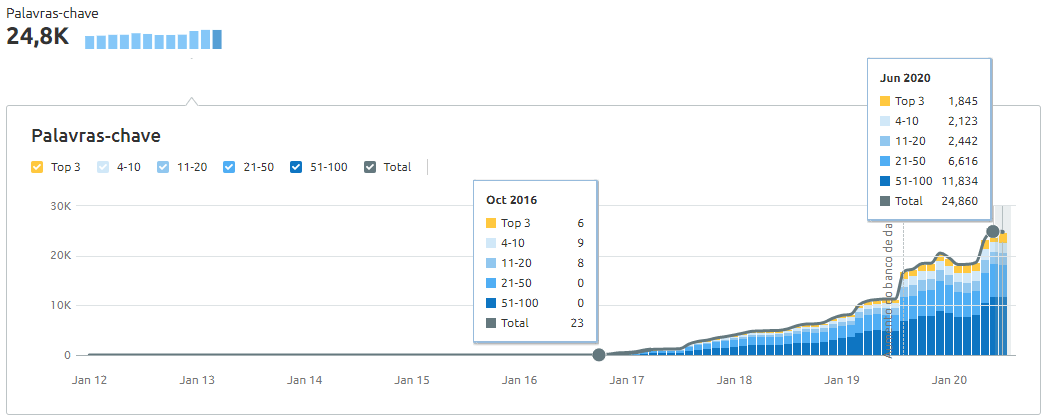This screenshot has width=1046, height=417.
Task: Click the 24,860 total value in tooltip
Action: pos(957,201)
